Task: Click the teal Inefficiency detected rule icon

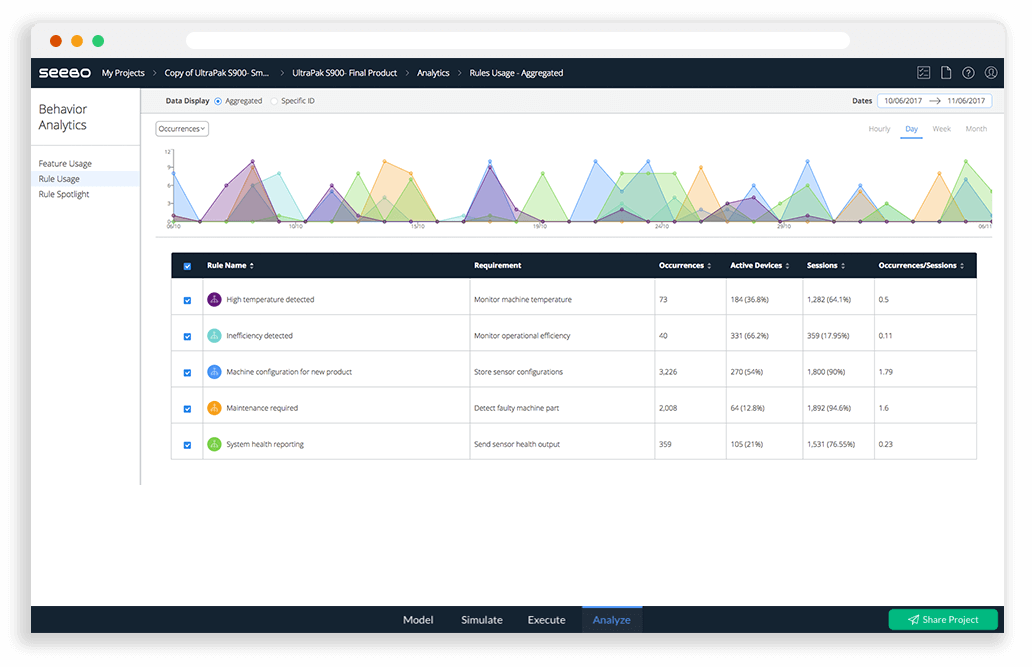Action: (214, 336)
